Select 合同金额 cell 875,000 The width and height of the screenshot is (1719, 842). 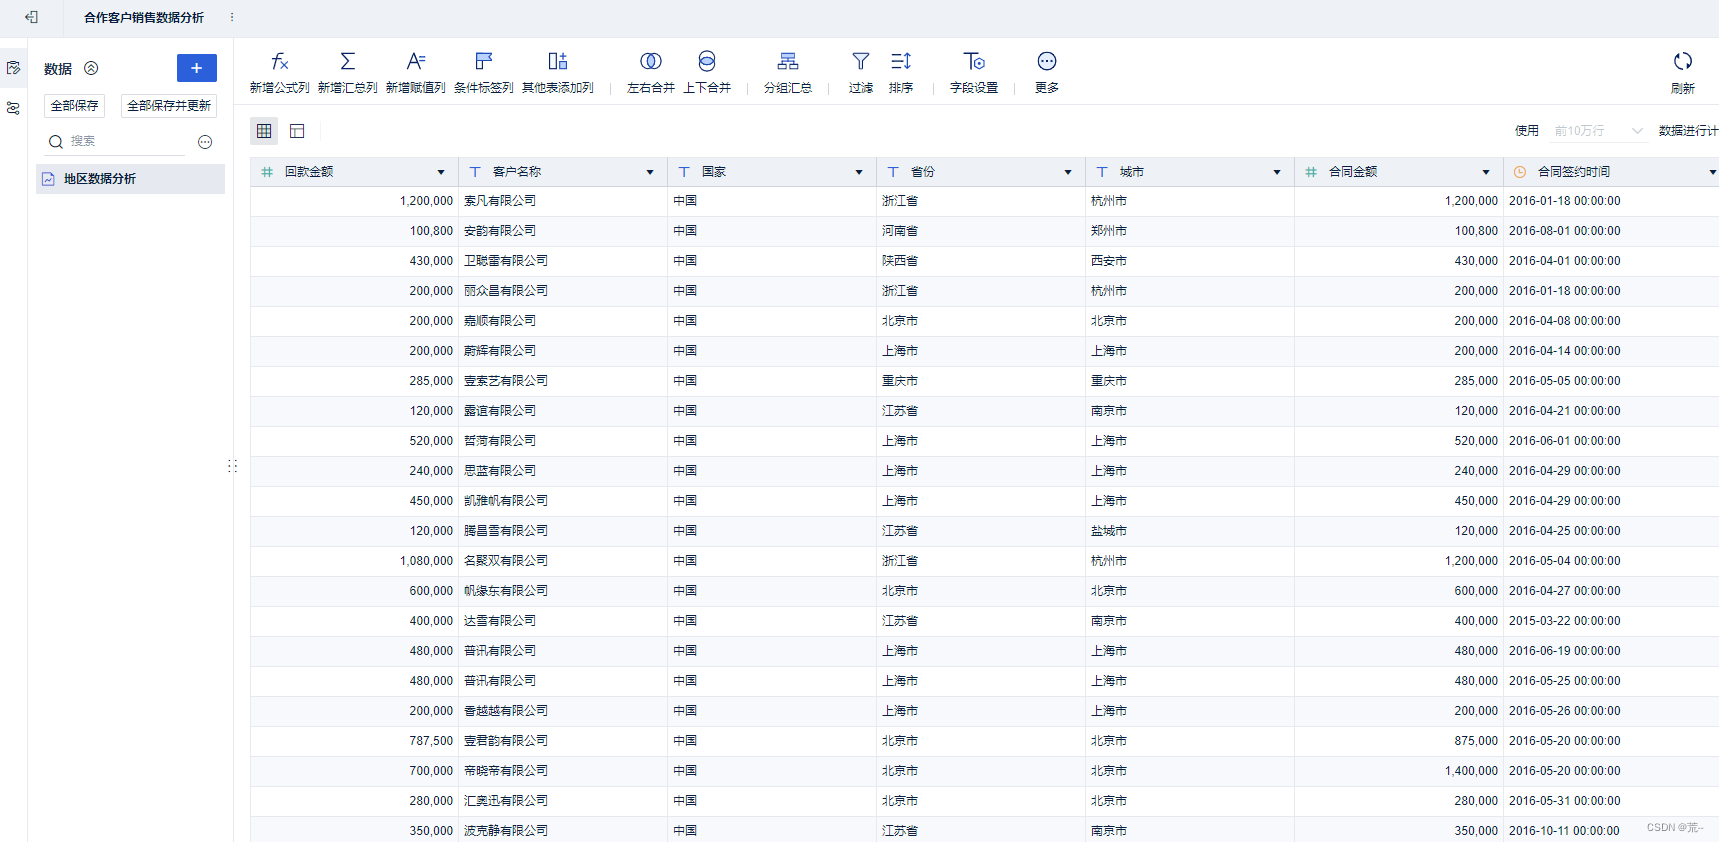tap(1399, 741)
